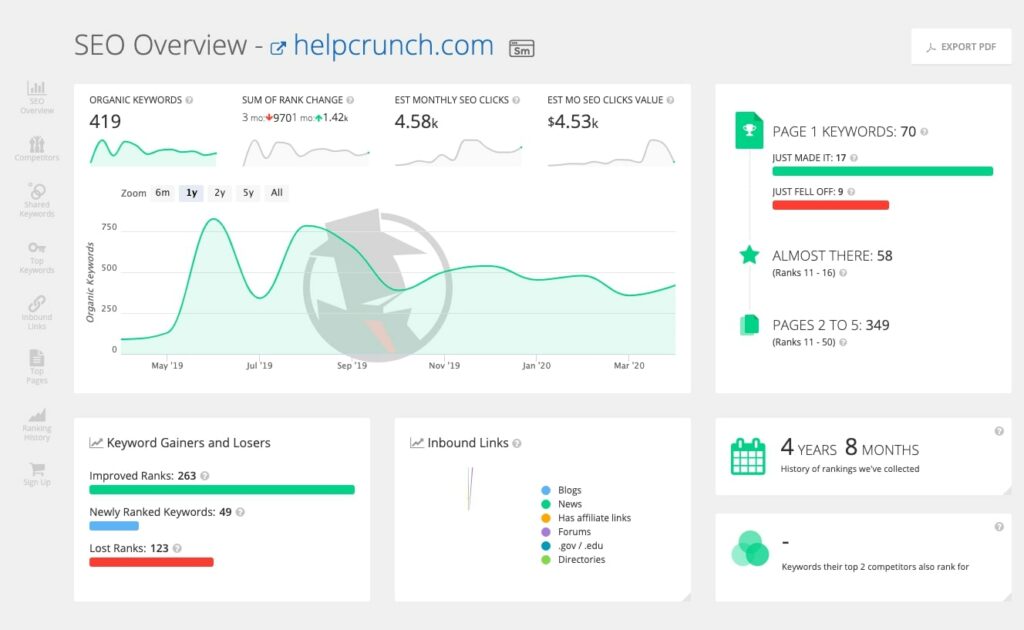
Task: Click the Sum of Rank Change sparkline
Action: tap(306, 152)
